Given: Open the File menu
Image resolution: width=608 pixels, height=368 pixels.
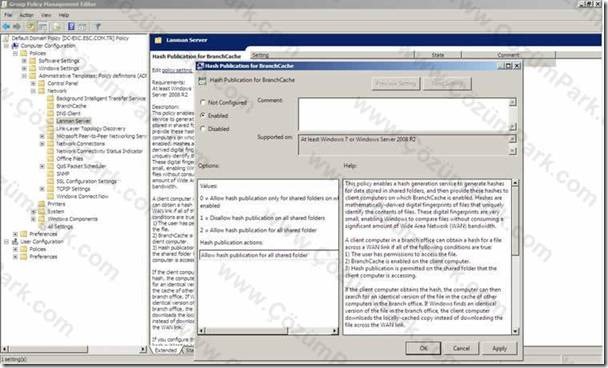Looking at the screenshot, I should coord(8,15).
